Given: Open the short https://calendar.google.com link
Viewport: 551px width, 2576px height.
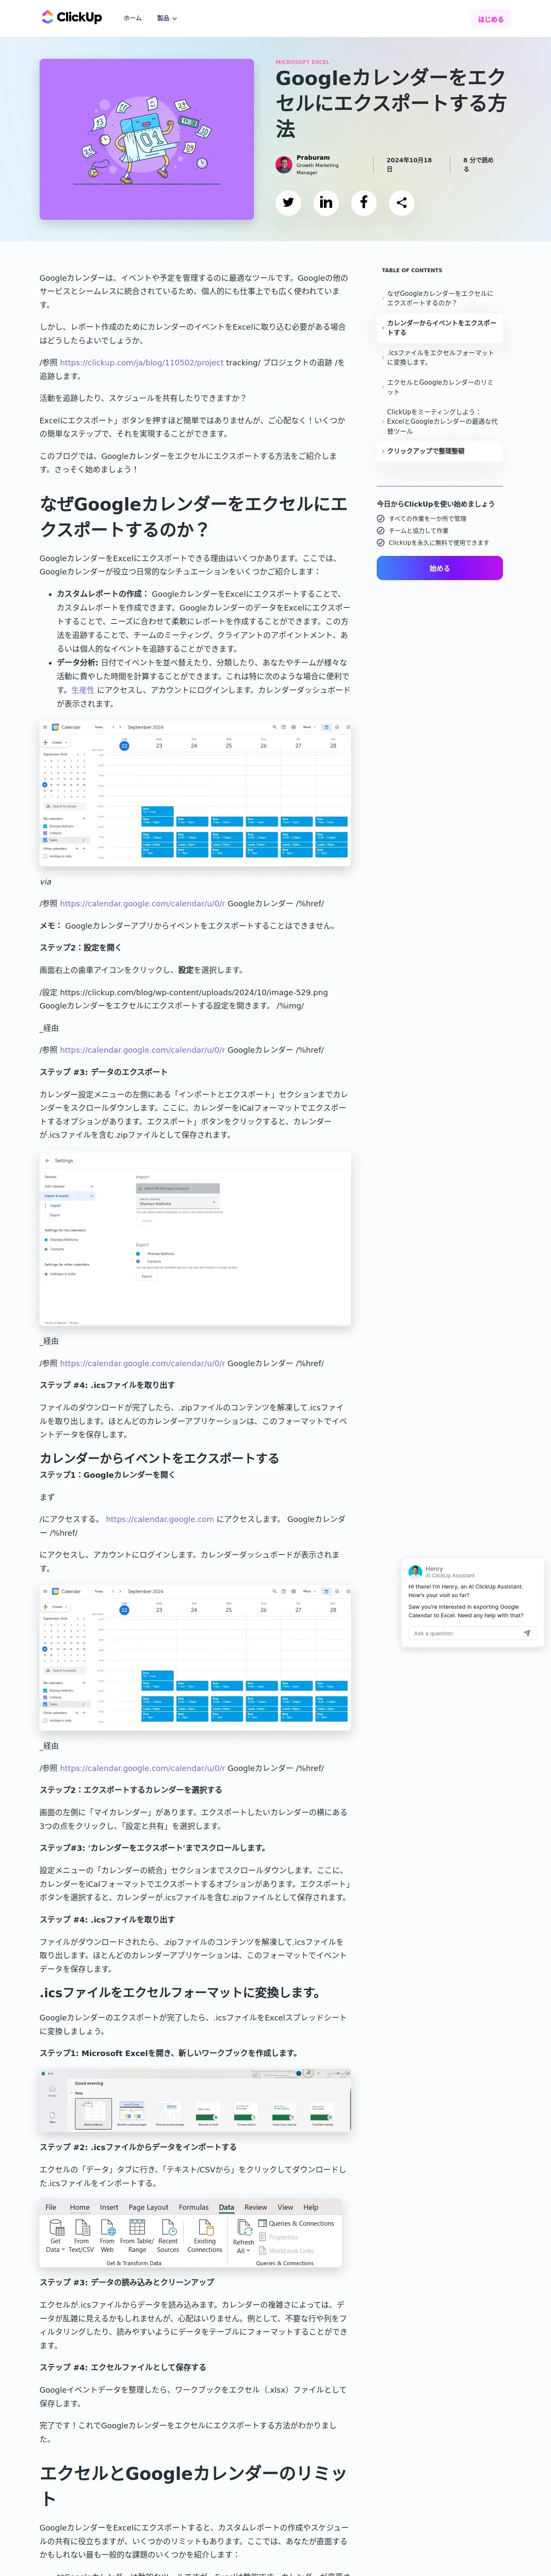Looking at the screenshot, I should click(160, 1519).
